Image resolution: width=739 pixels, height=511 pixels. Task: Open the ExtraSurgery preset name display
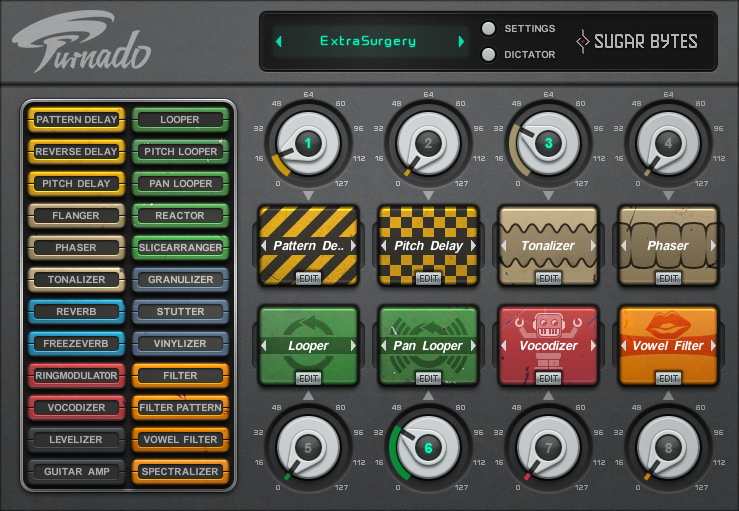pyautogui.click(x=368, y=42)
